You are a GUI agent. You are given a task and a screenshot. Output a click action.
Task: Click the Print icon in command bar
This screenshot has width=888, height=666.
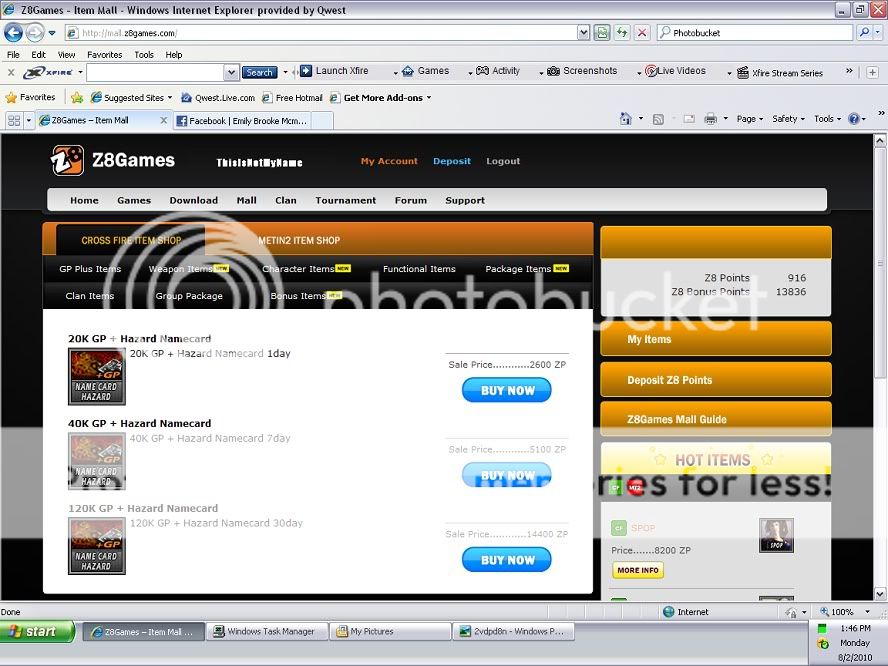tap(709, 119)
